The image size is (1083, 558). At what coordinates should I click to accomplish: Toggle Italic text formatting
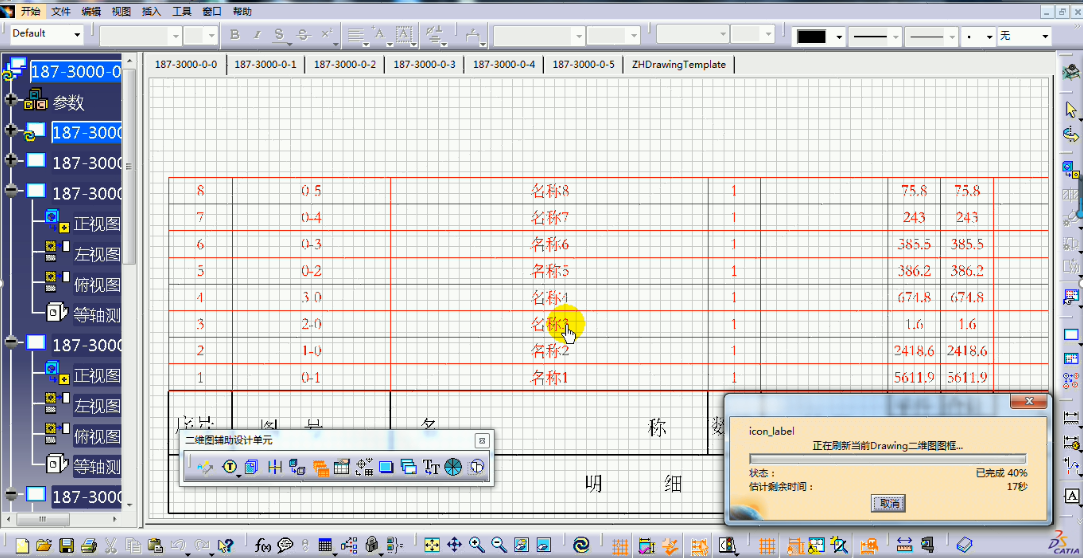pos(258,35)
